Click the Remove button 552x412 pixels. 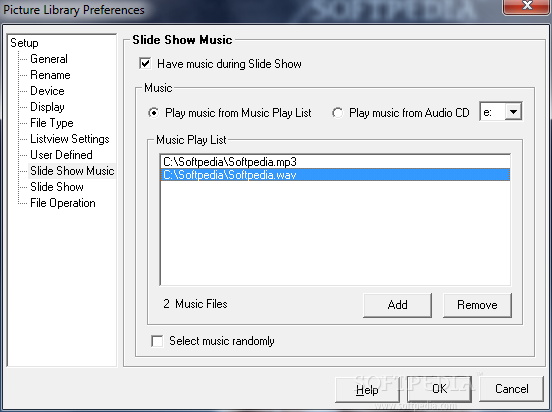477,305
